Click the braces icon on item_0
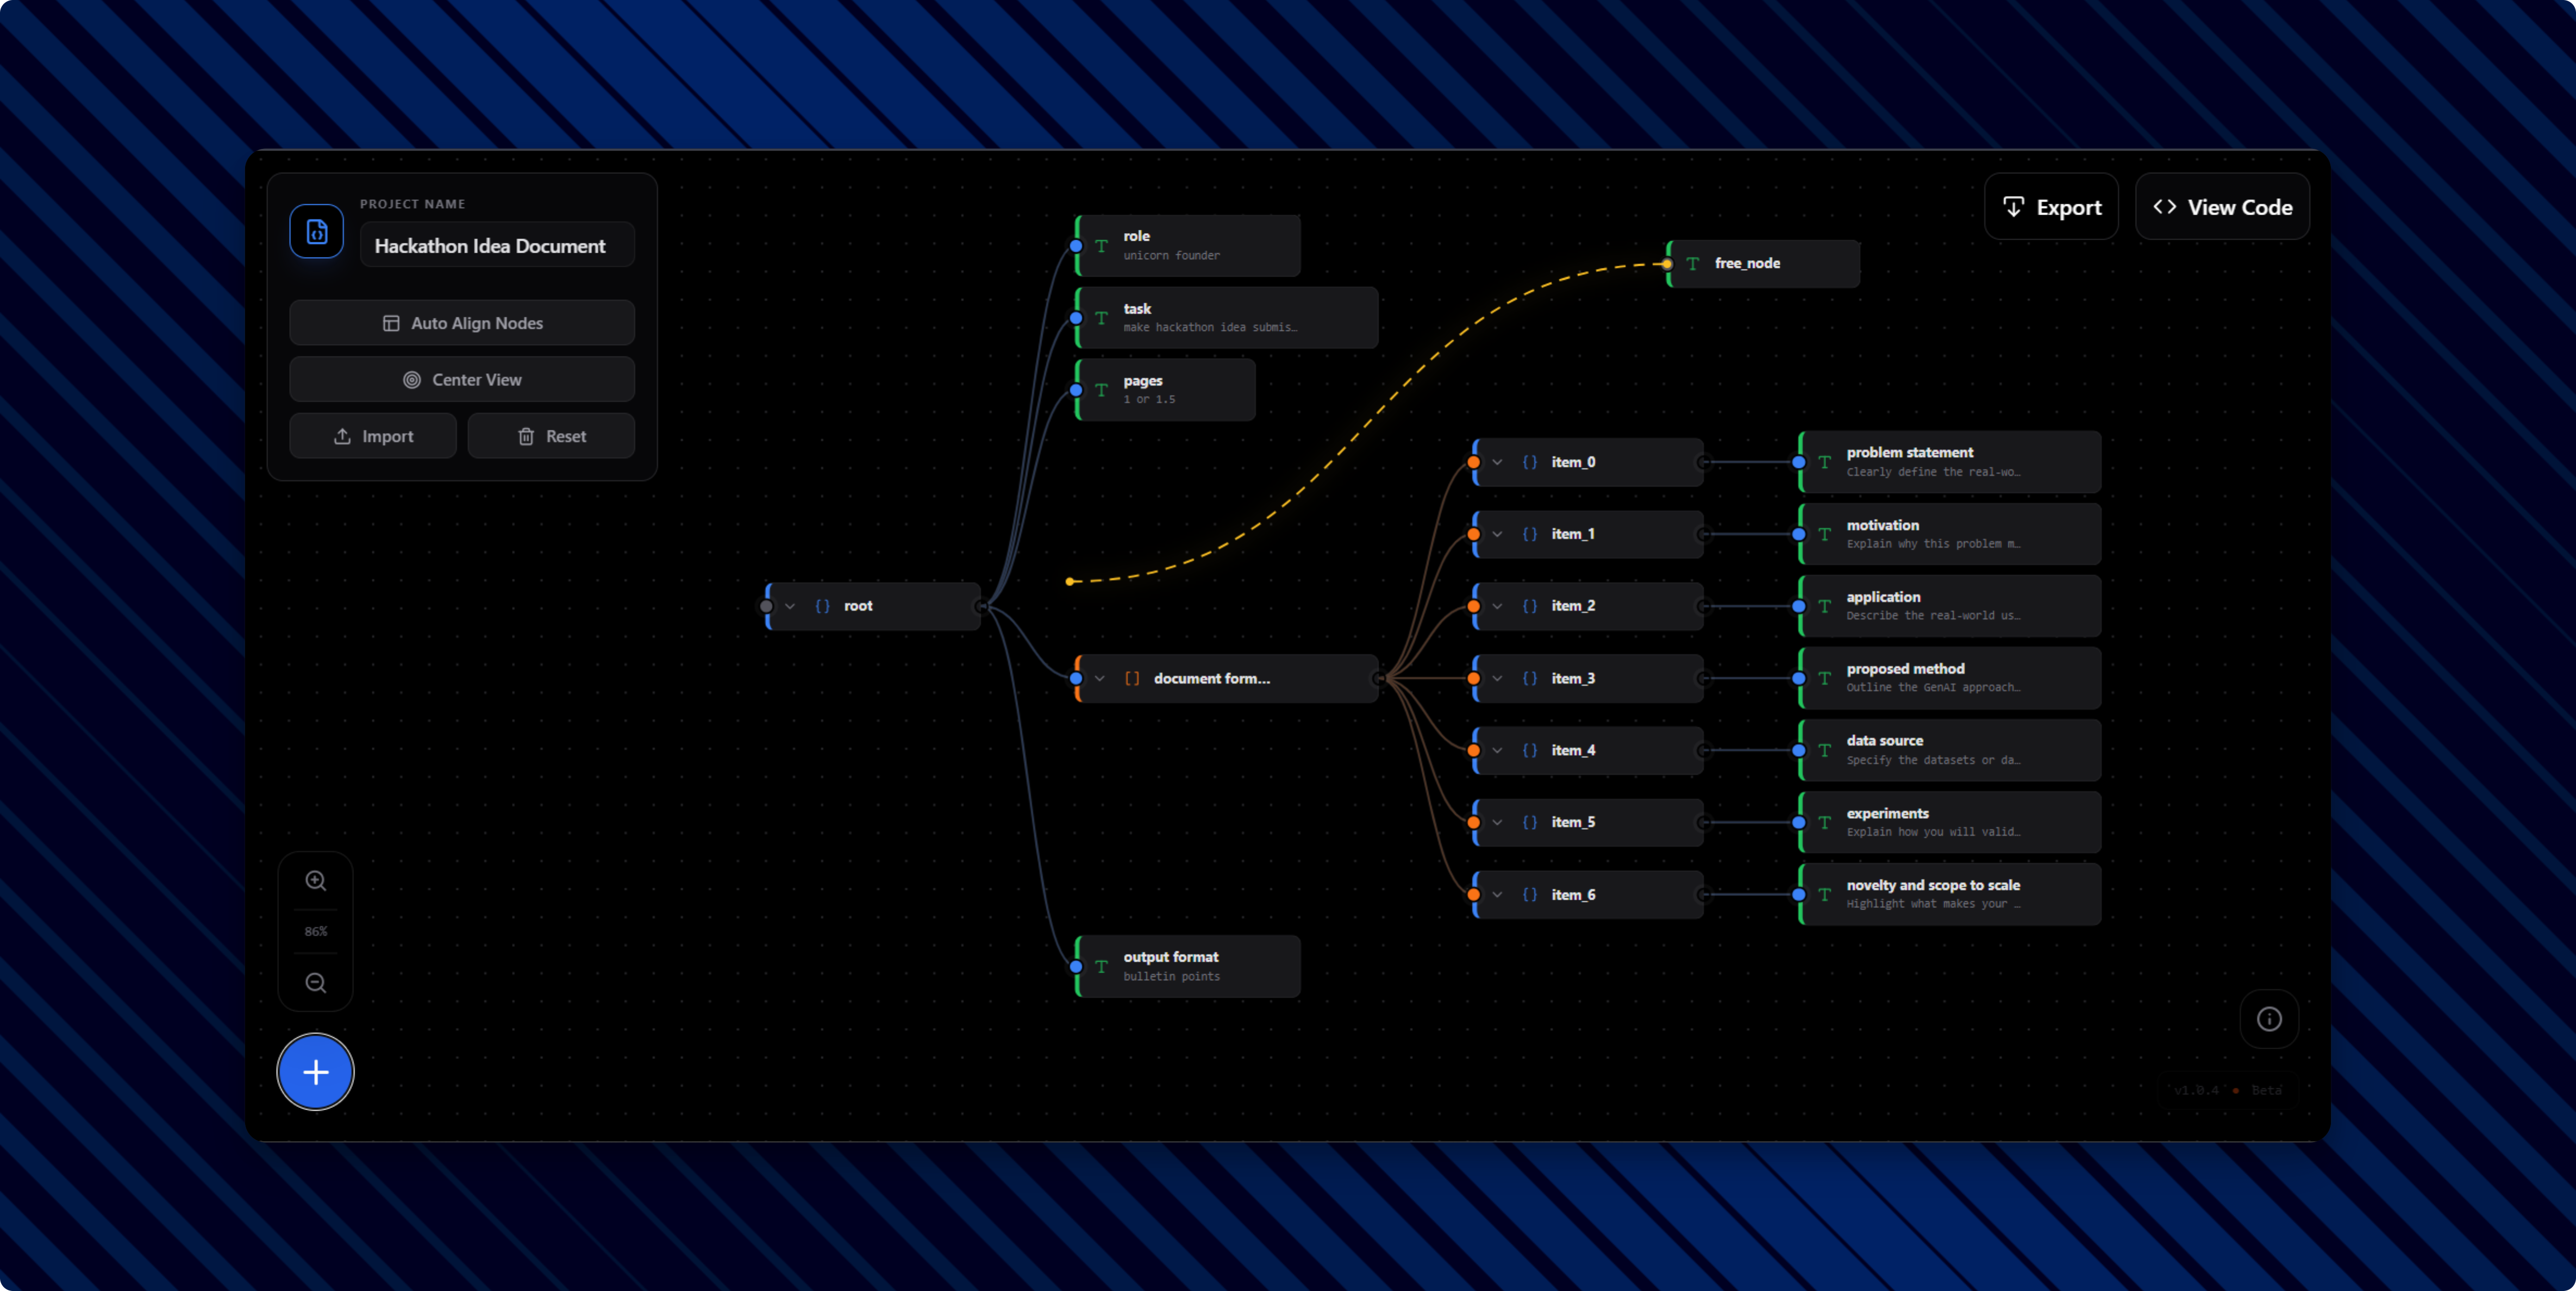 [1530, 462]
